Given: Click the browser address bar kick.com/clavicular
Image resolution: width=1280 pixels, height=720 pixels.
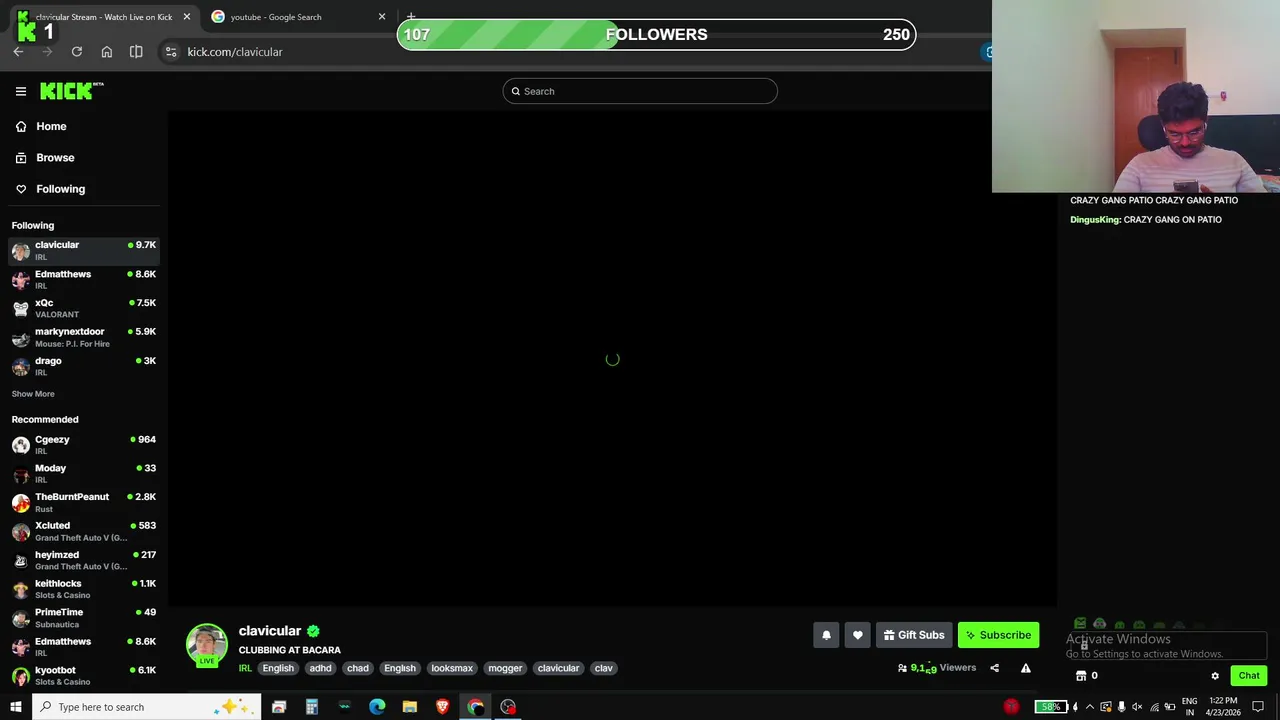Looking at the screenshot, I should [x=234, y=52].
